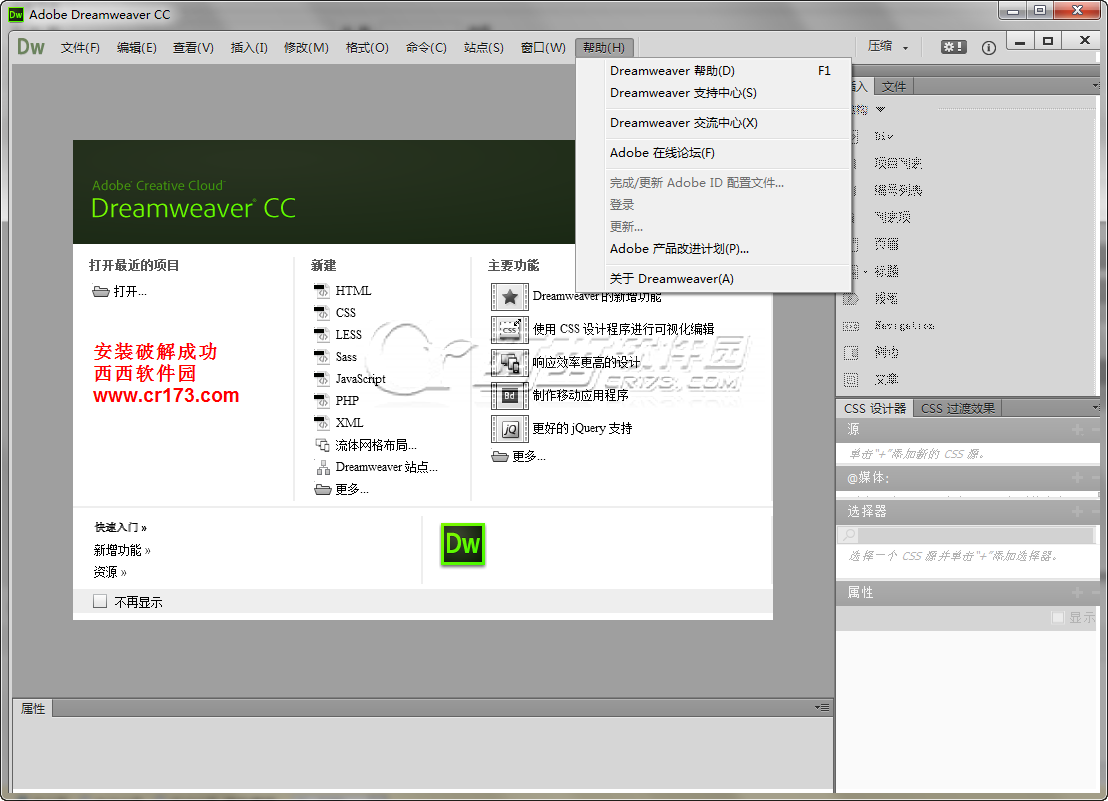Open the sync settings icon next to 压缩

click(x=953, y=47)
